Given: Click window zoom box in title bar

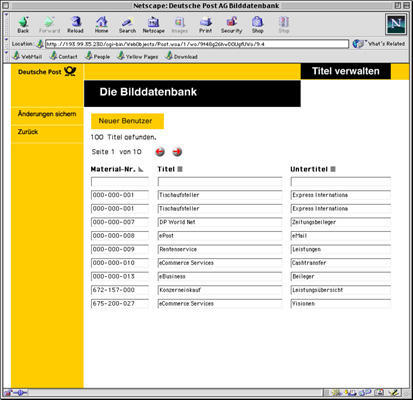Looking at the screenshot, I should [x=398, y=5].
